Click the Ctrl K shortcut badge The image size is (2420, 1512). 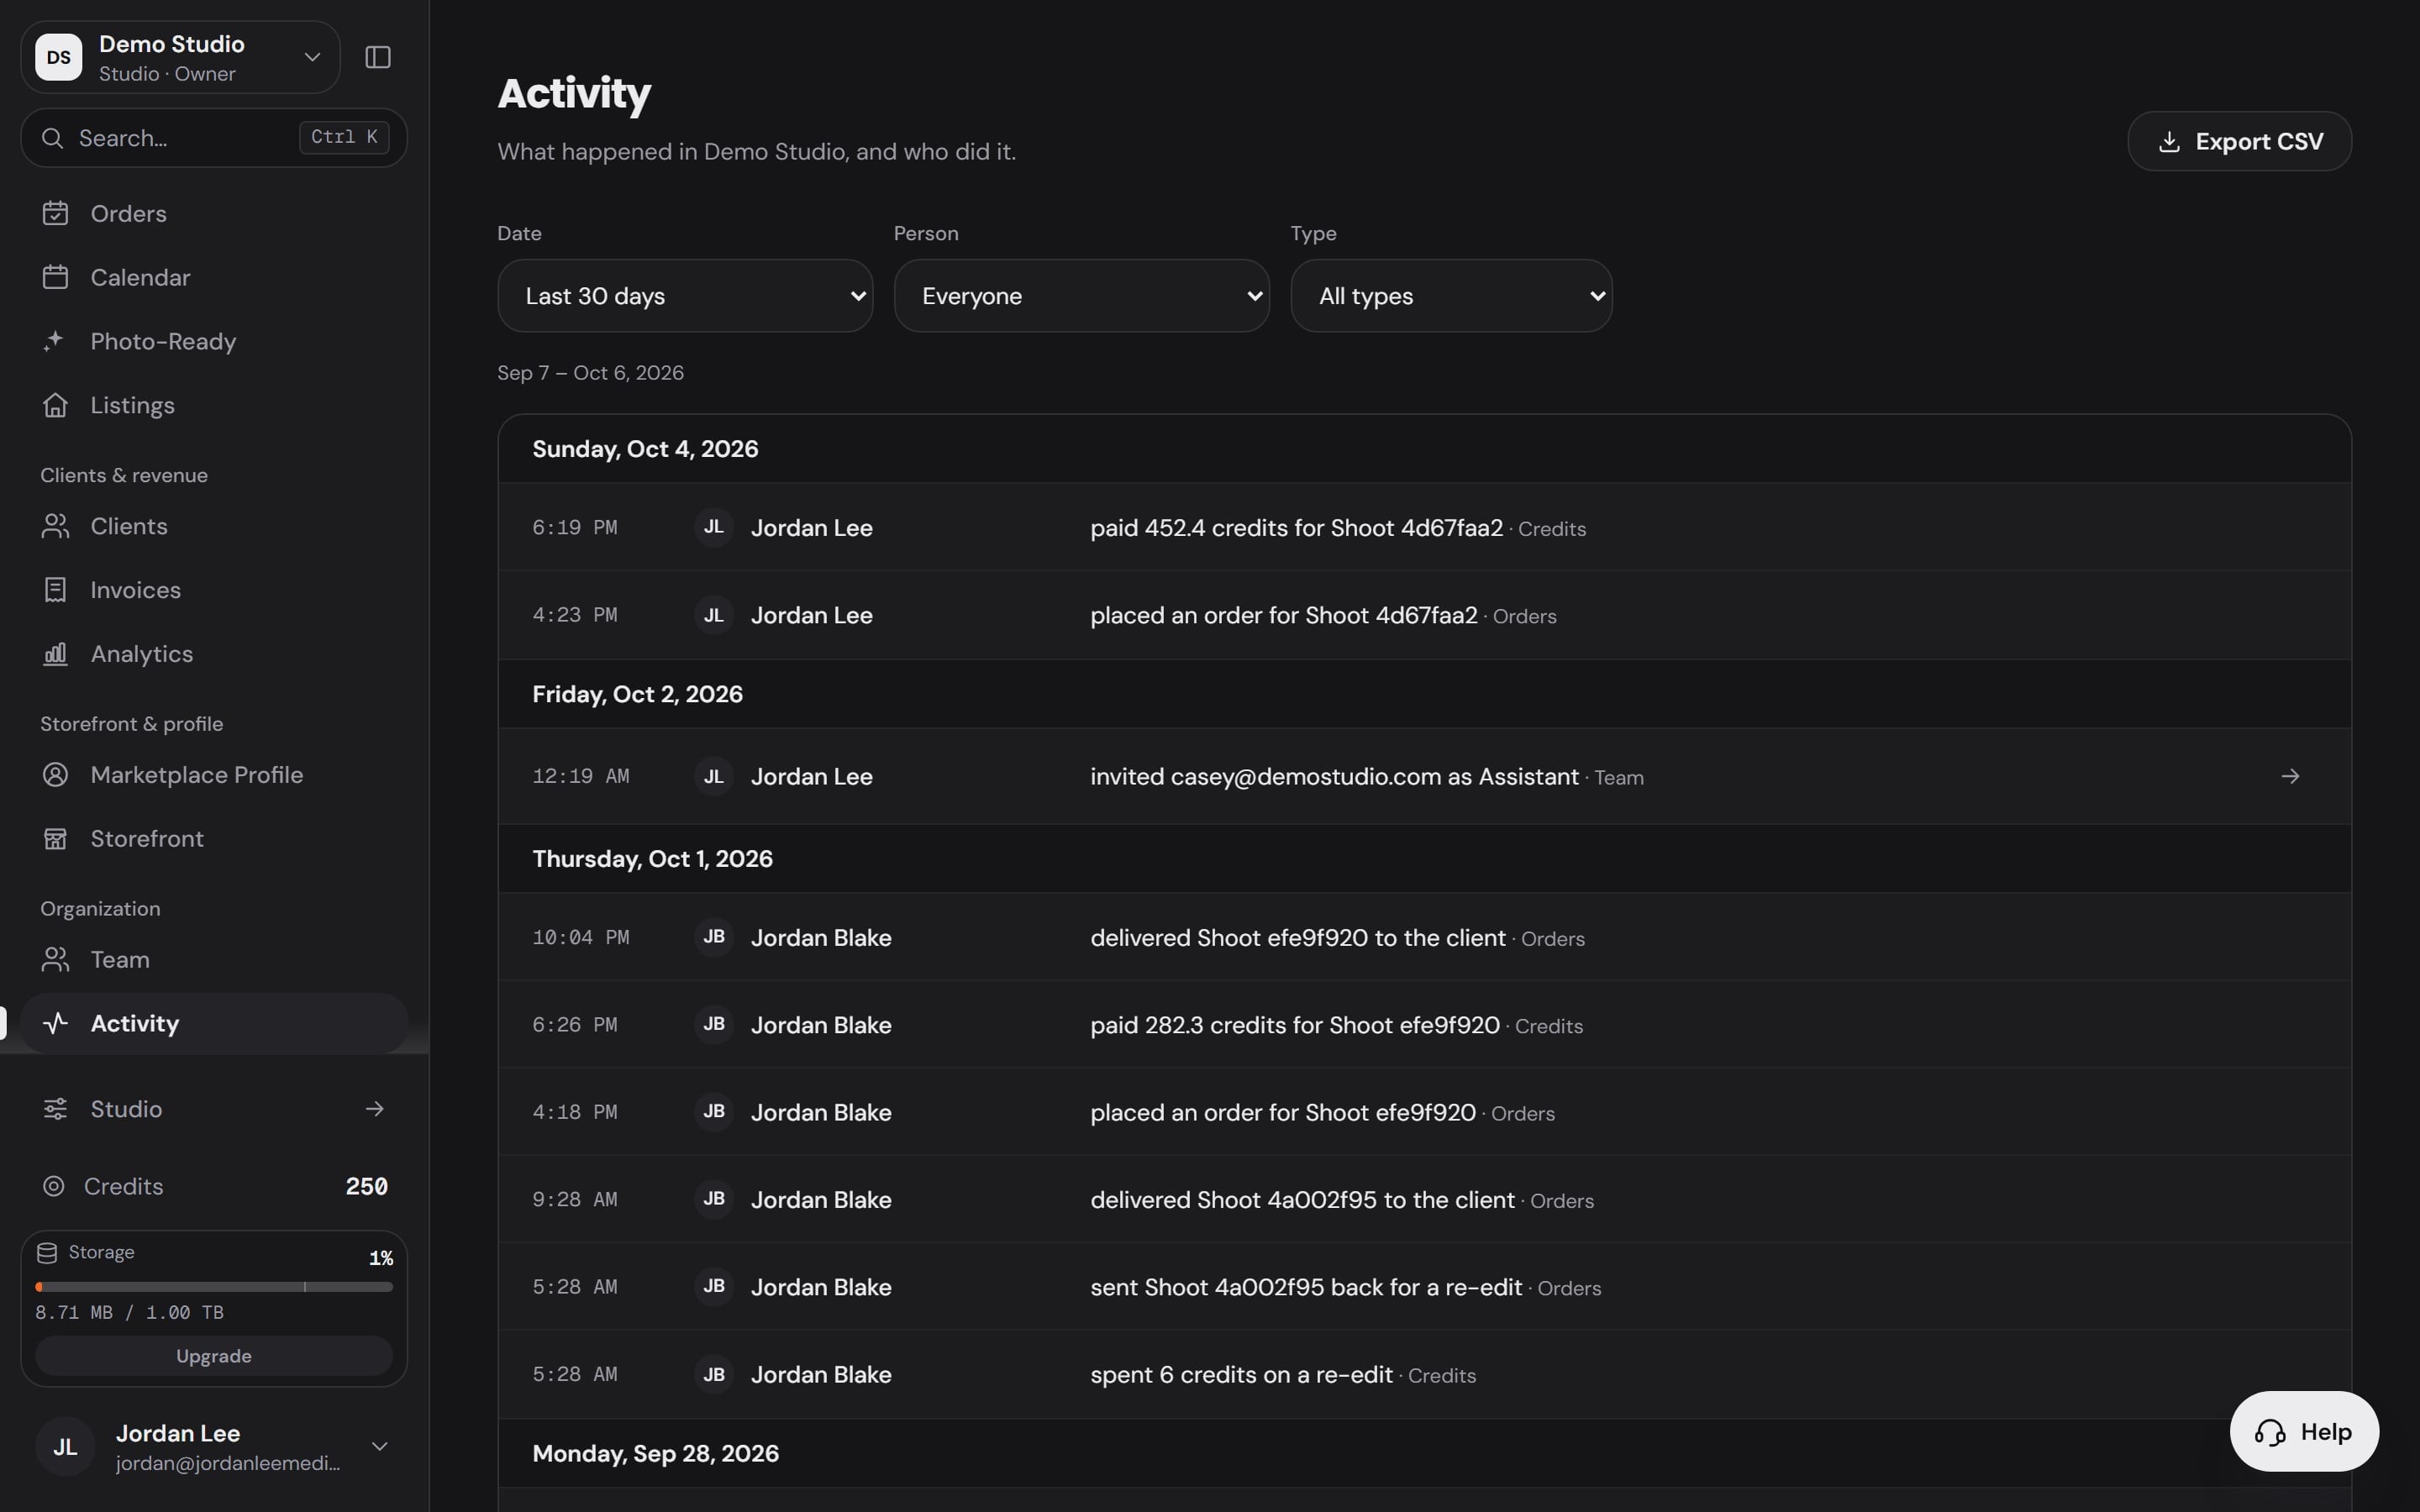344,137
